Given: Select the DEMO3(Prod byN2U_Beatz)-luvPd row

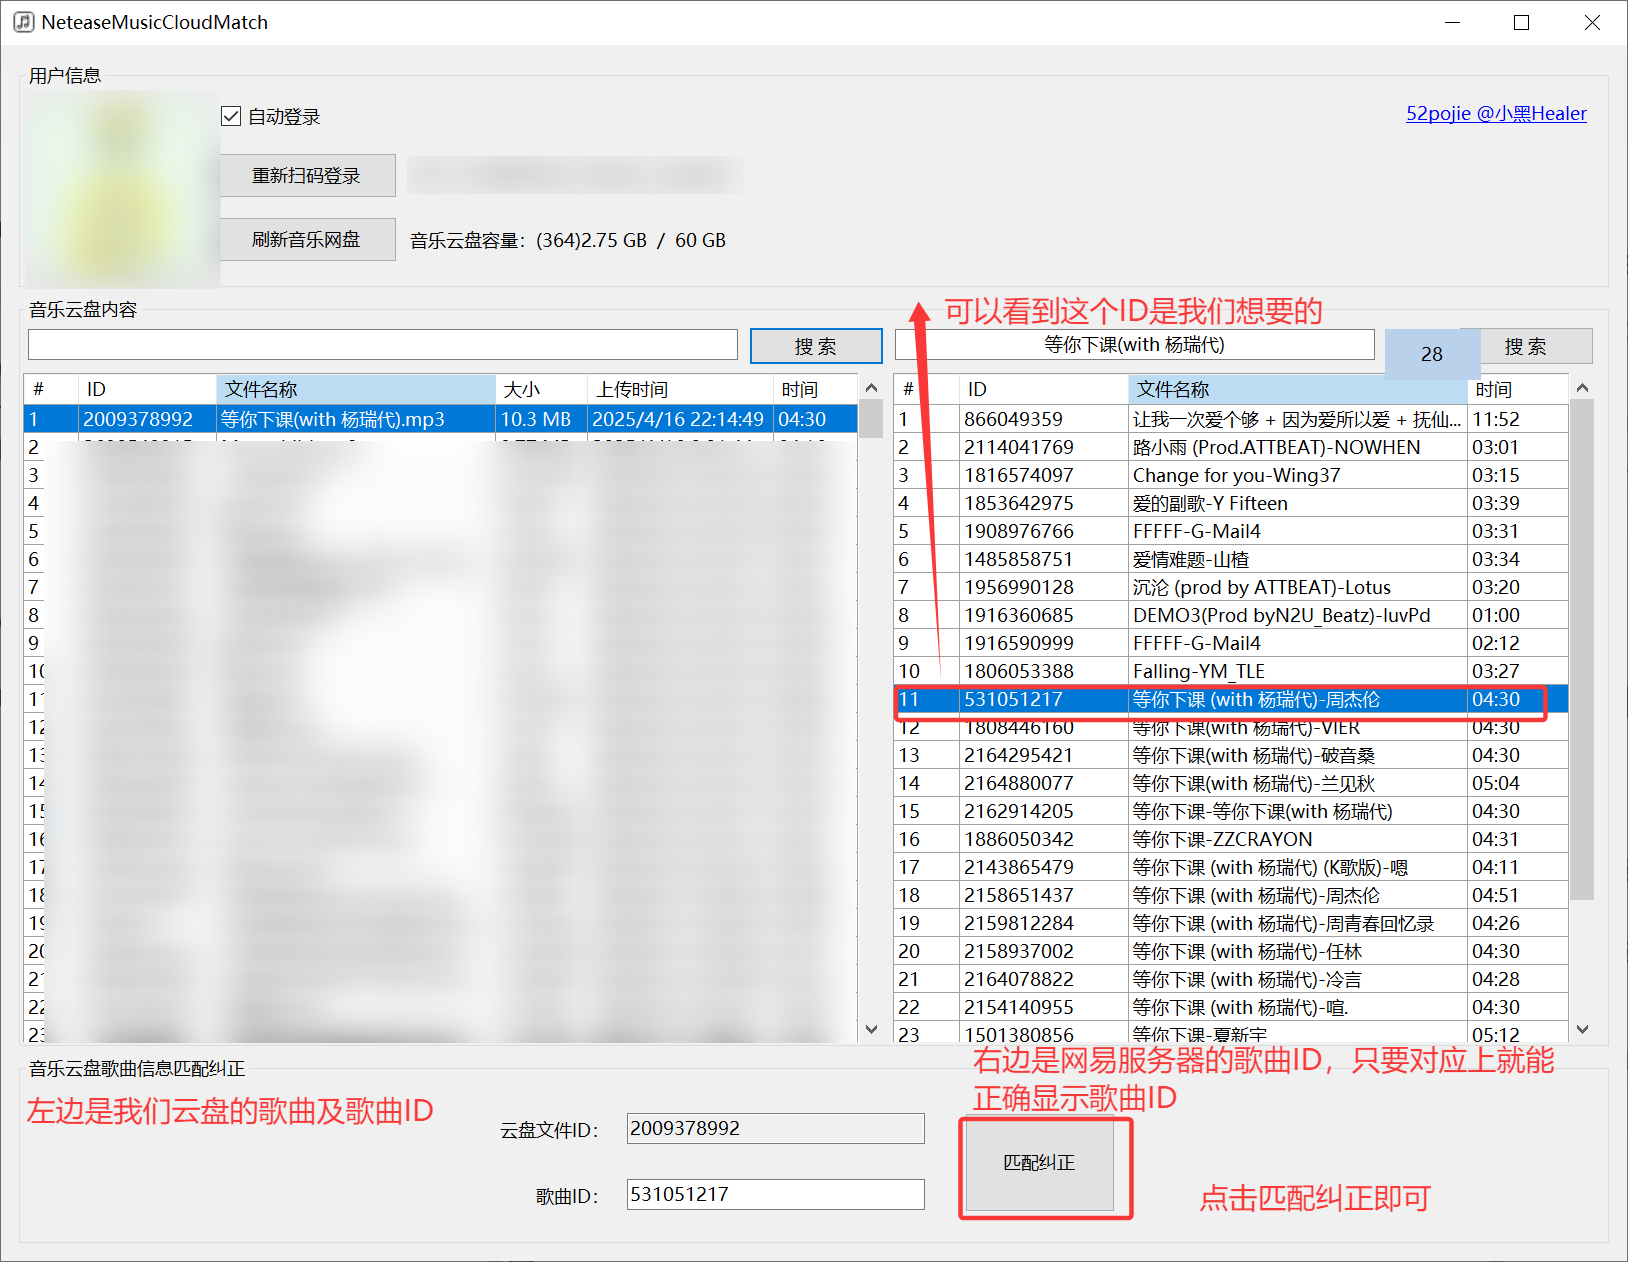Looking at the screenshot, I should 1231,615.
